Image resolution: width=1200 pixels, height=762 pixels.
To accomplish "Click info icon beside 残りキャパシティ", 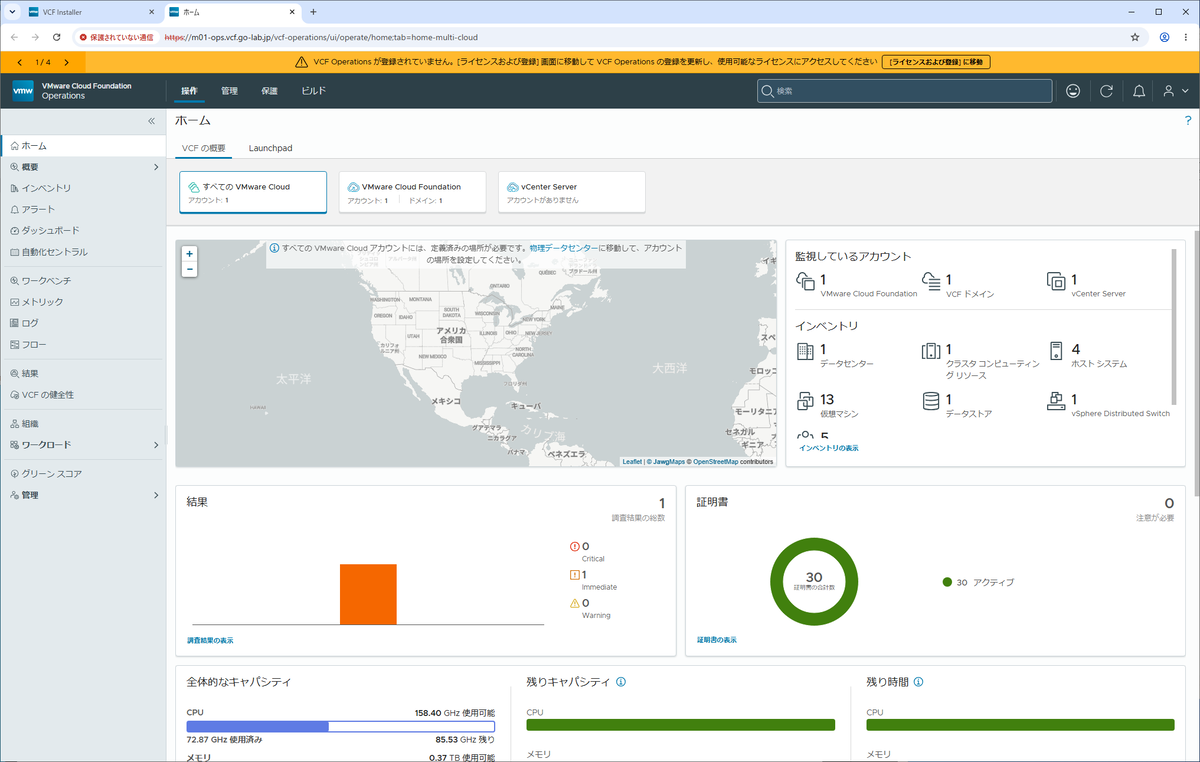I will [x=621, y=682].
